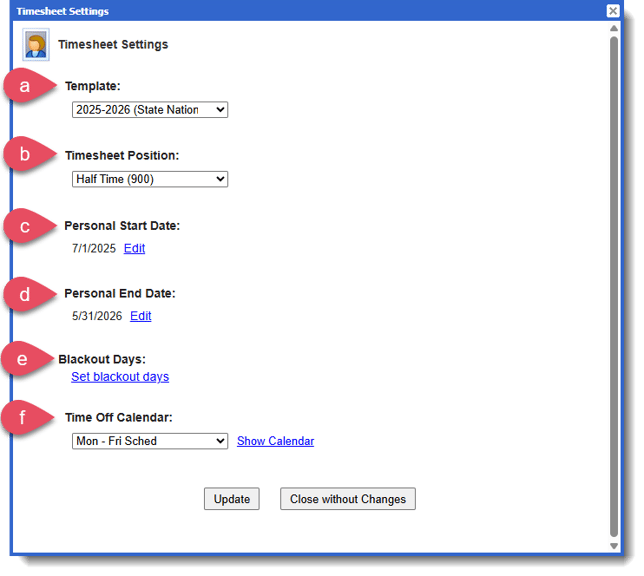Click the scrollbar up arrow
Image resolution: width=644 pixels, height=576 pixels.
(614, 29)
